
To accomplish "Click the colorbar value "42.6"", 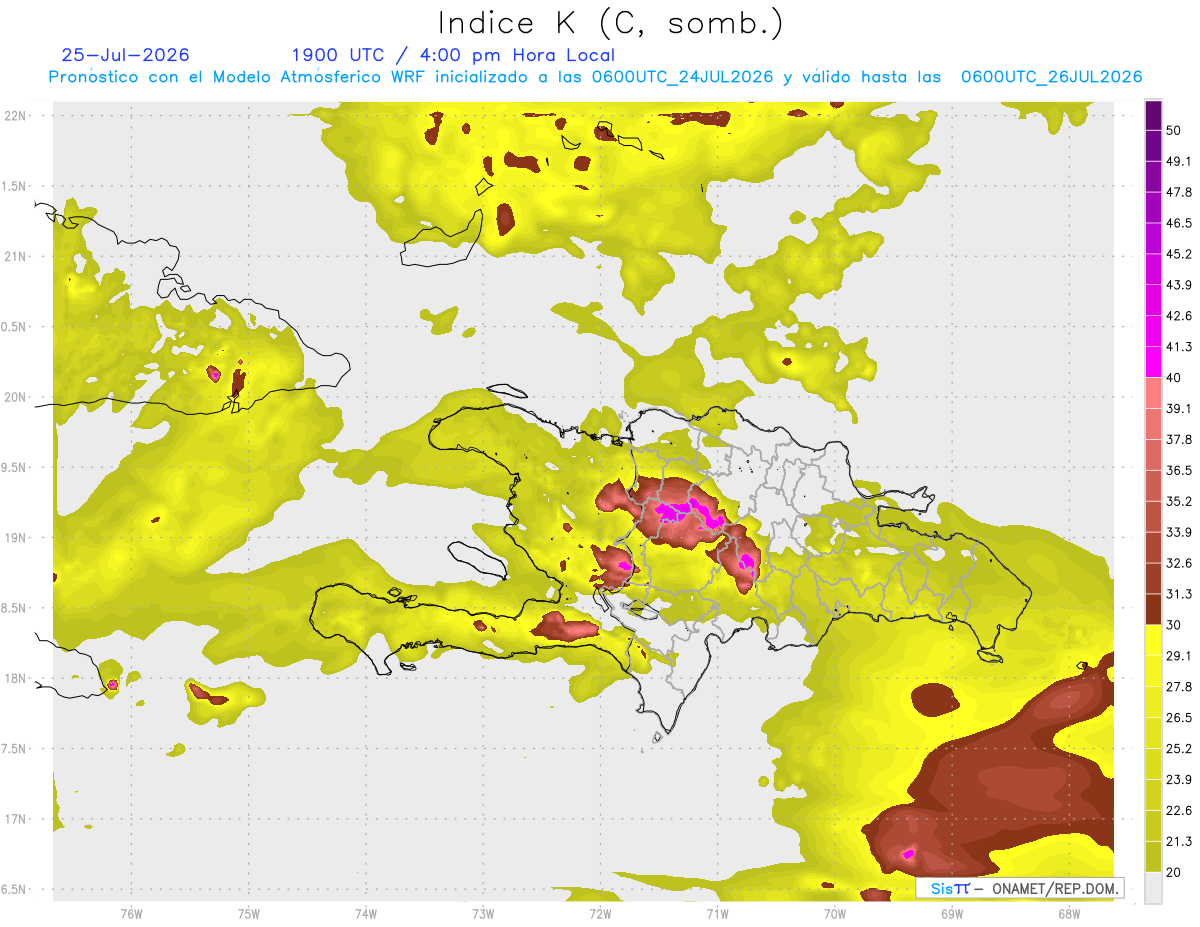I will [x=1180, y=316].
